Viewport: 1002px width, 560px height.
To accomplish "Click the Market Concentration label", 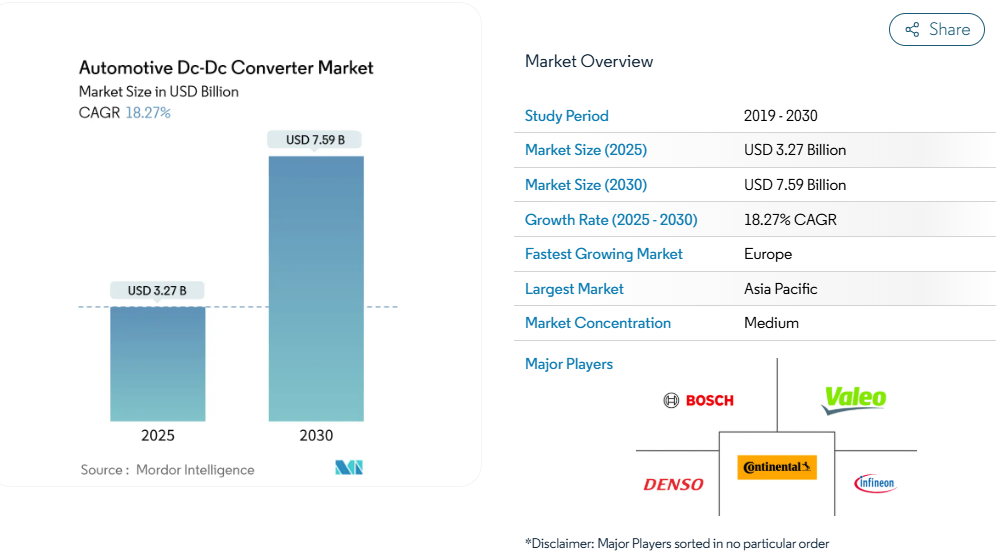I will 598,323.
